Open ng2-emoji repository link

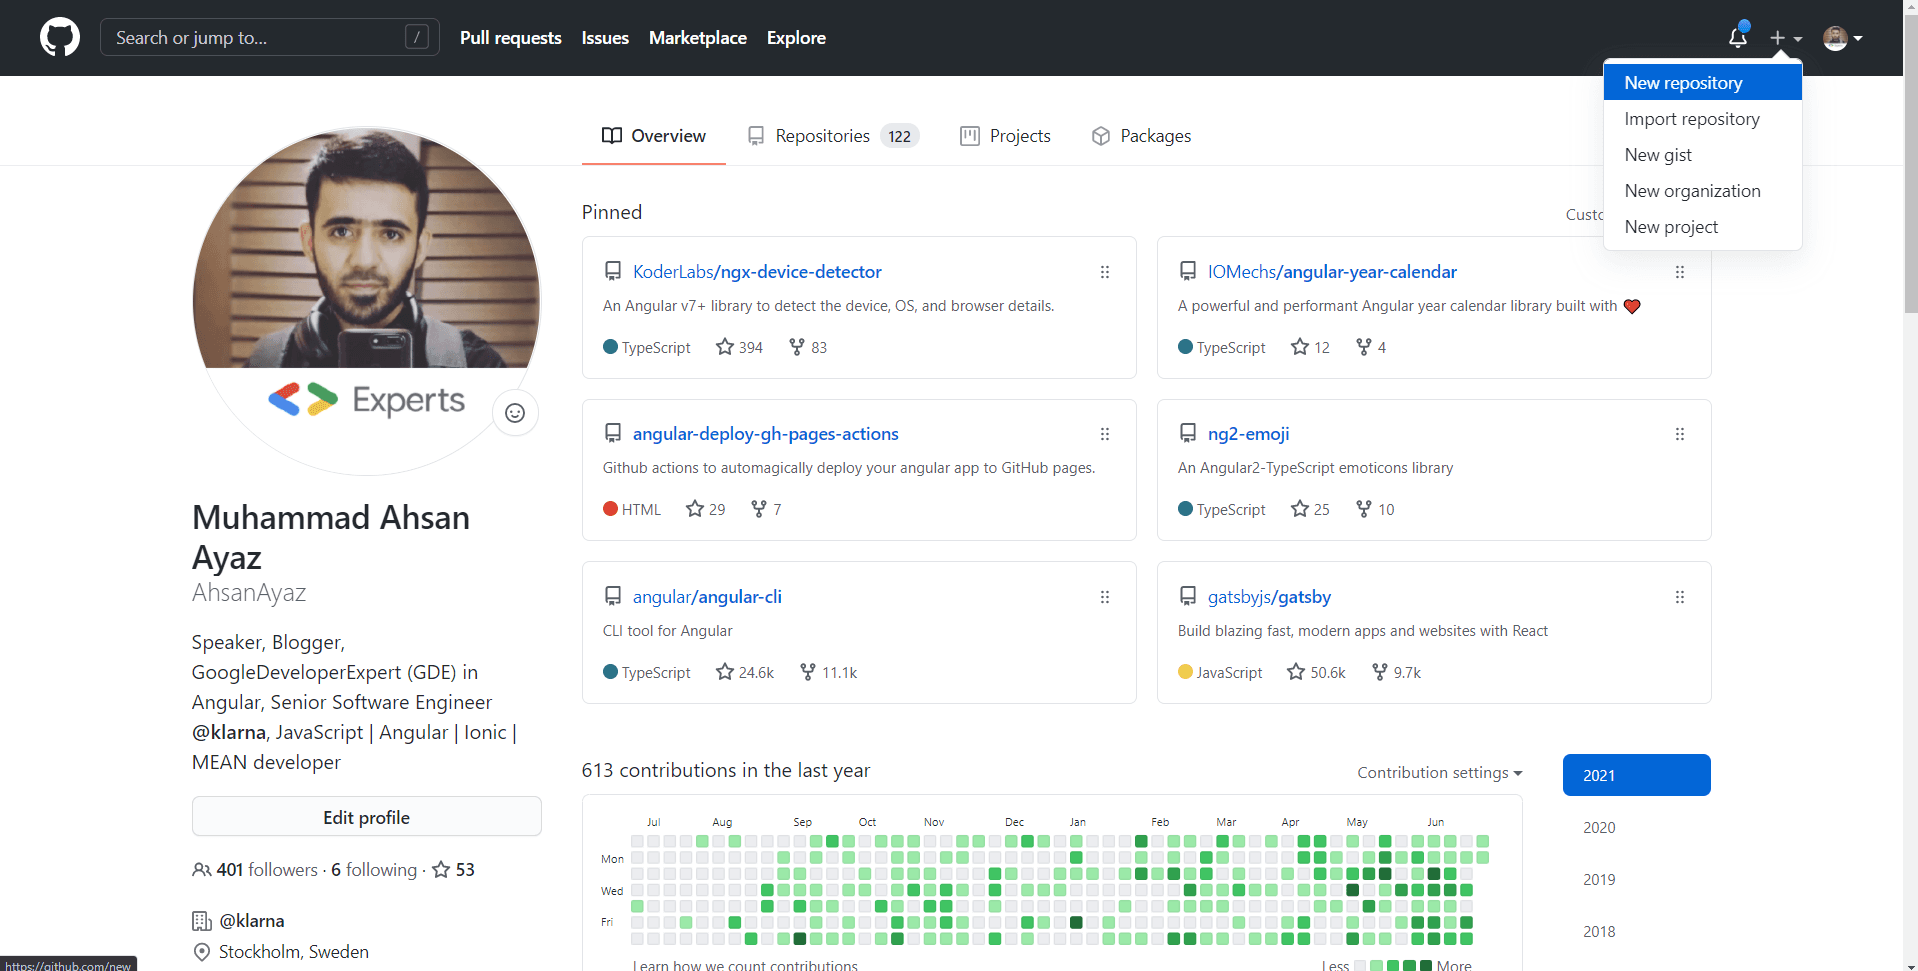[1248, 434]
